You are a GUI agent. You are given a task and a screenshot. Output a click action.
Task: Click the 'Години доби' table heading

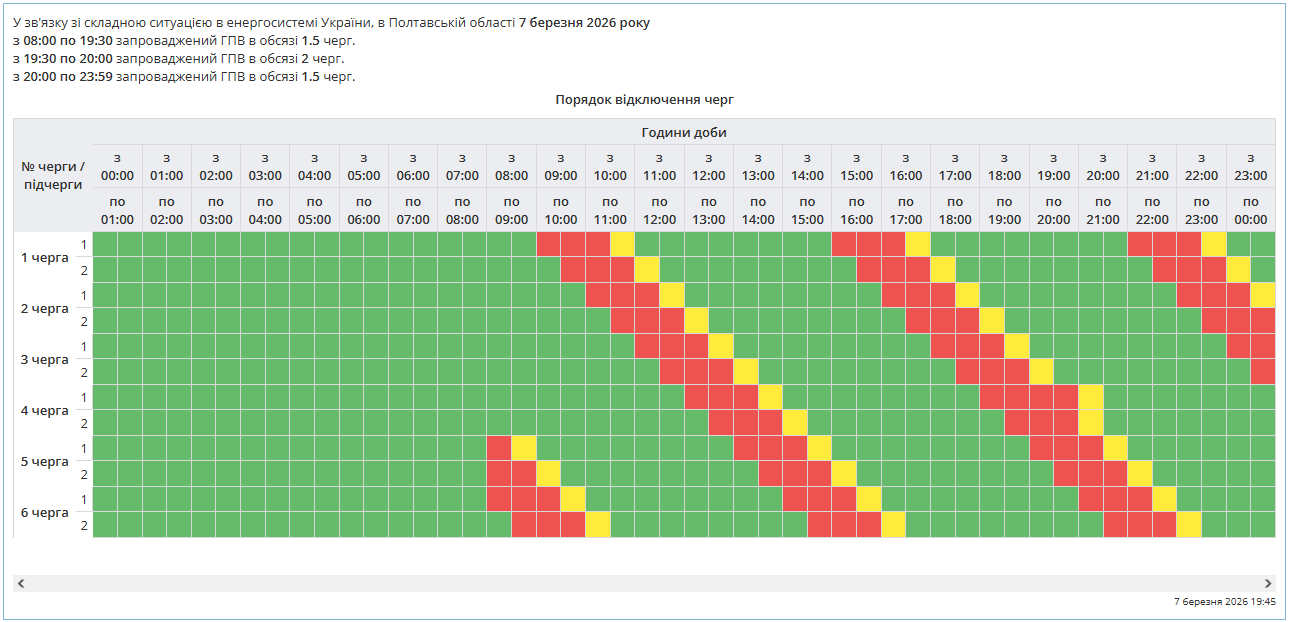pos(684,132)
